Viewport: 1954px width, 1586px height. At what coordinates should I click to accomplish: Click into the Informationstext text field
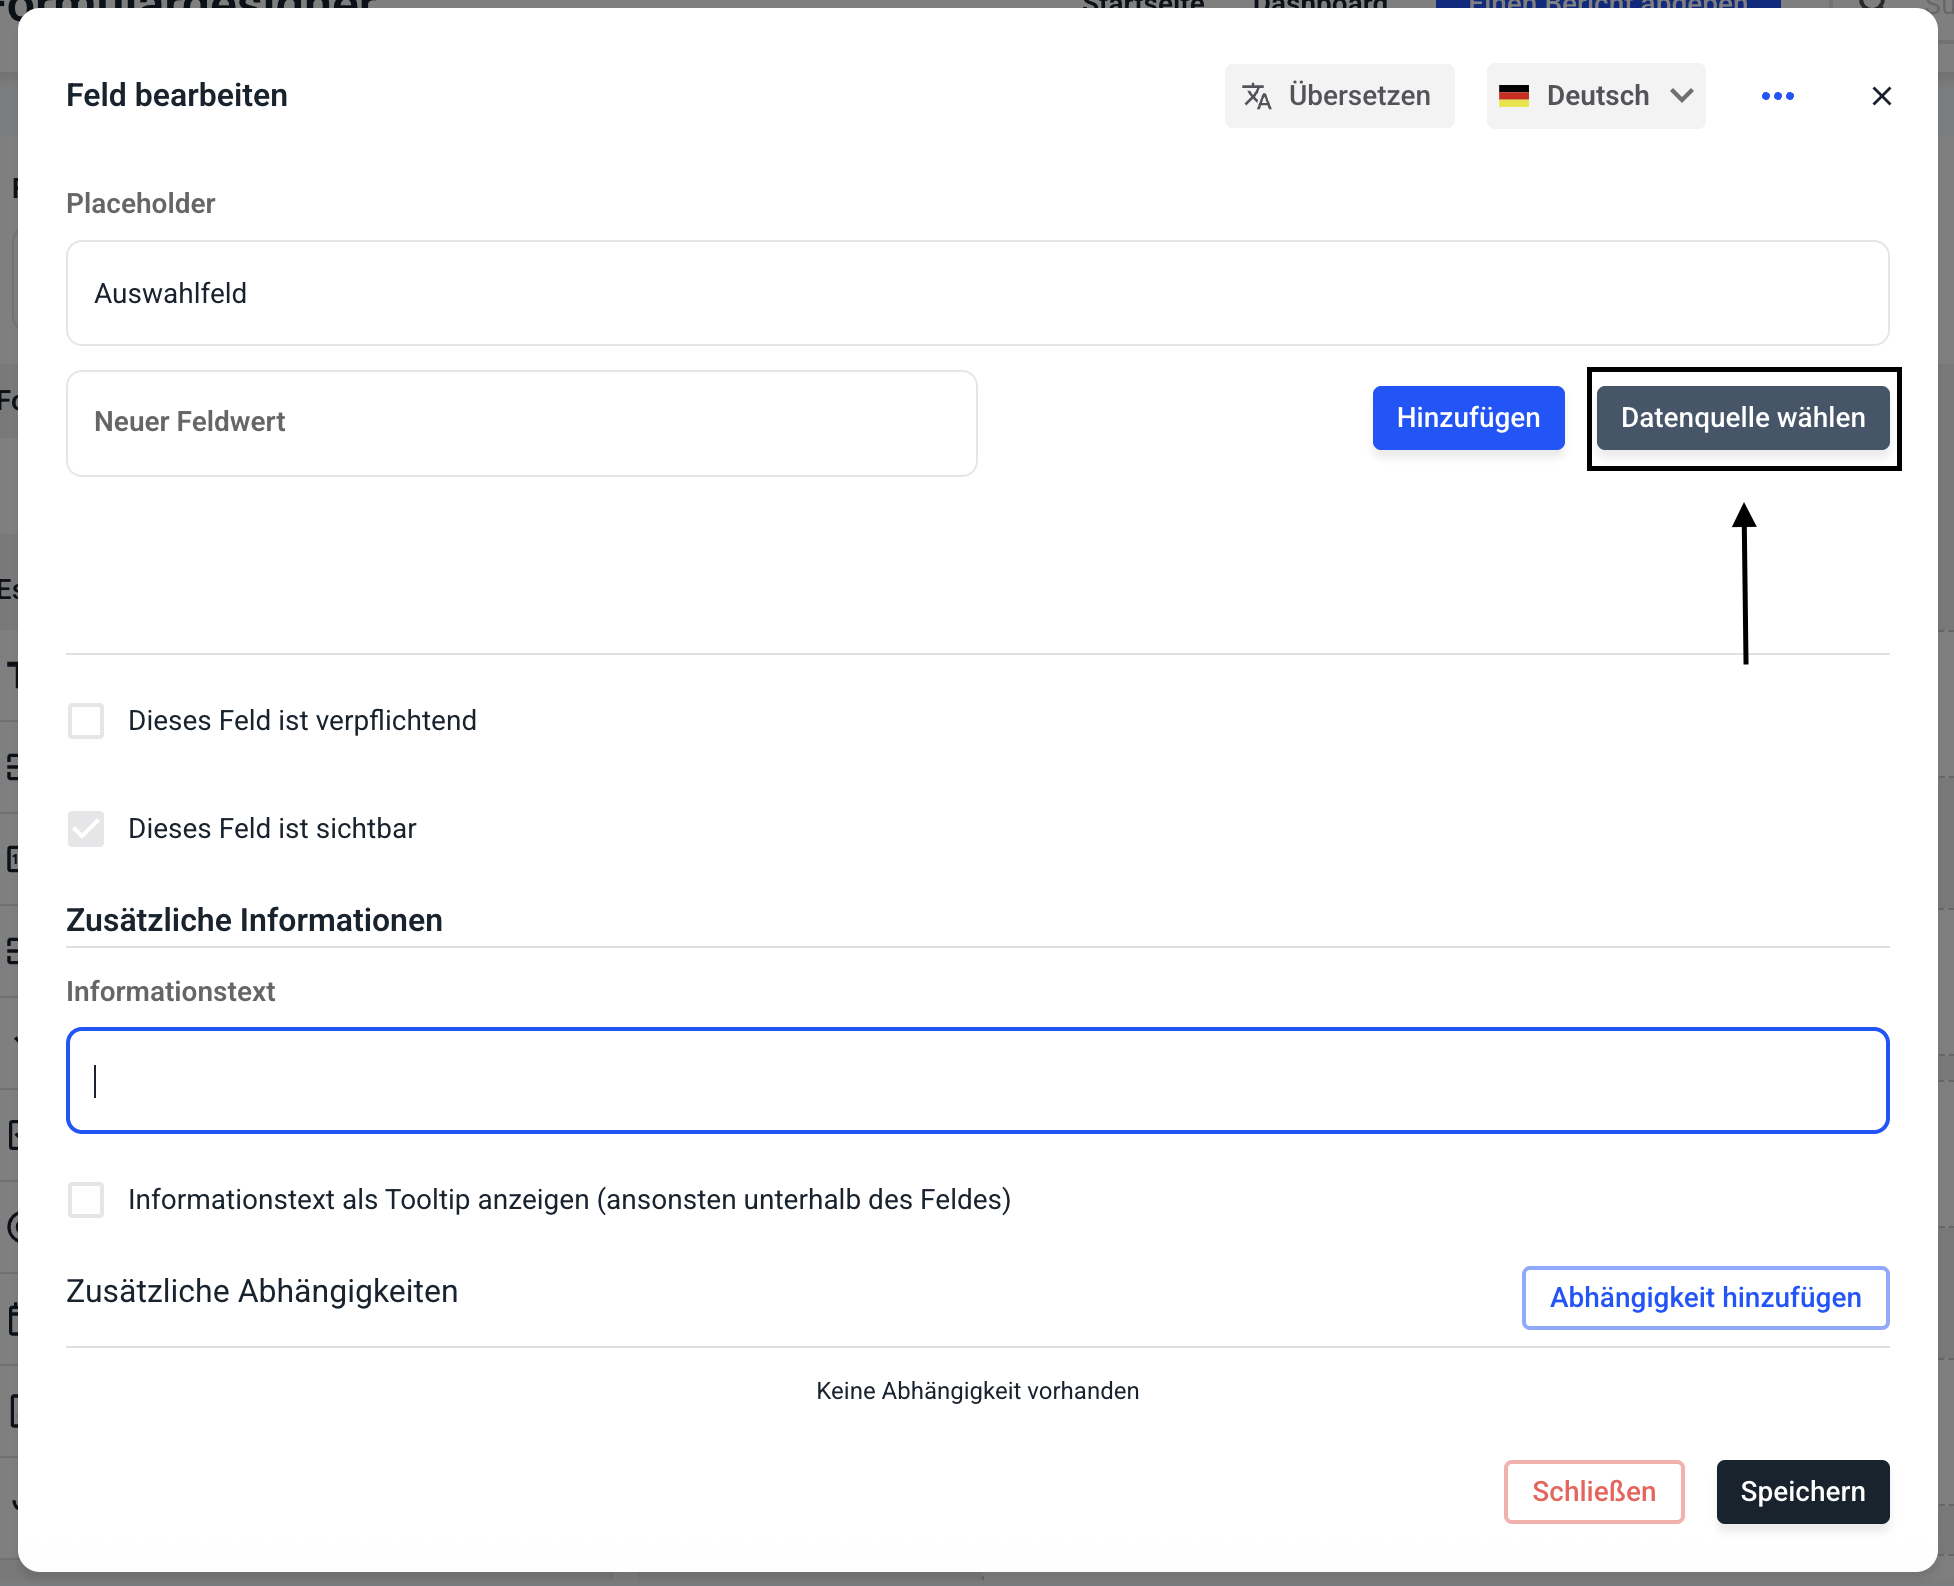click(x=976, y=1081)
